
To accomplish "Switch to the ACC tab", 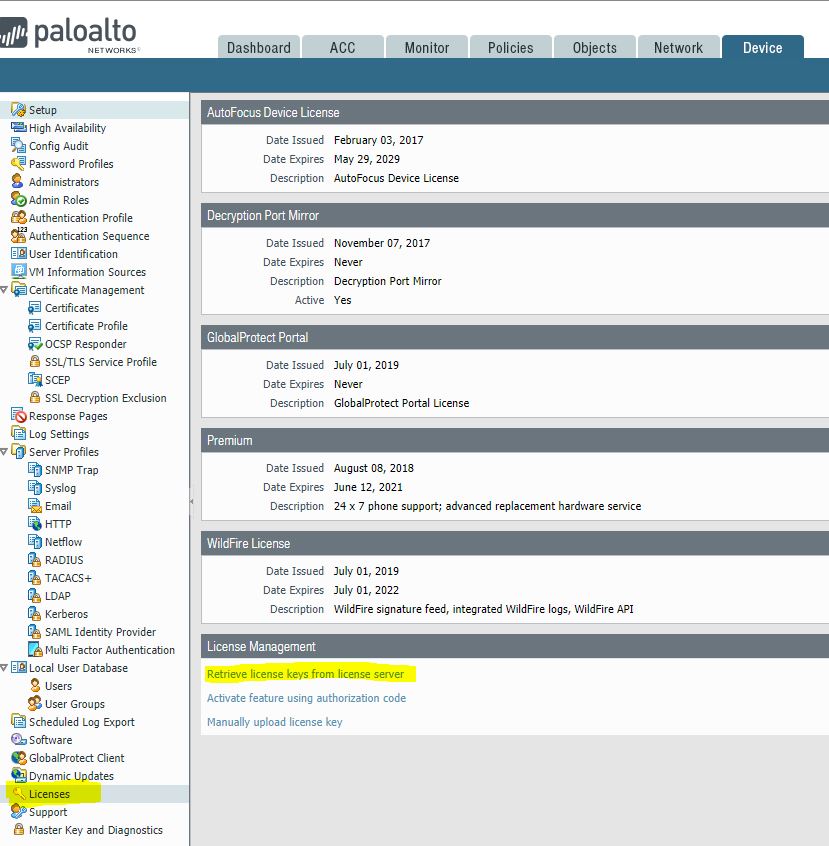I will point(343,47).
